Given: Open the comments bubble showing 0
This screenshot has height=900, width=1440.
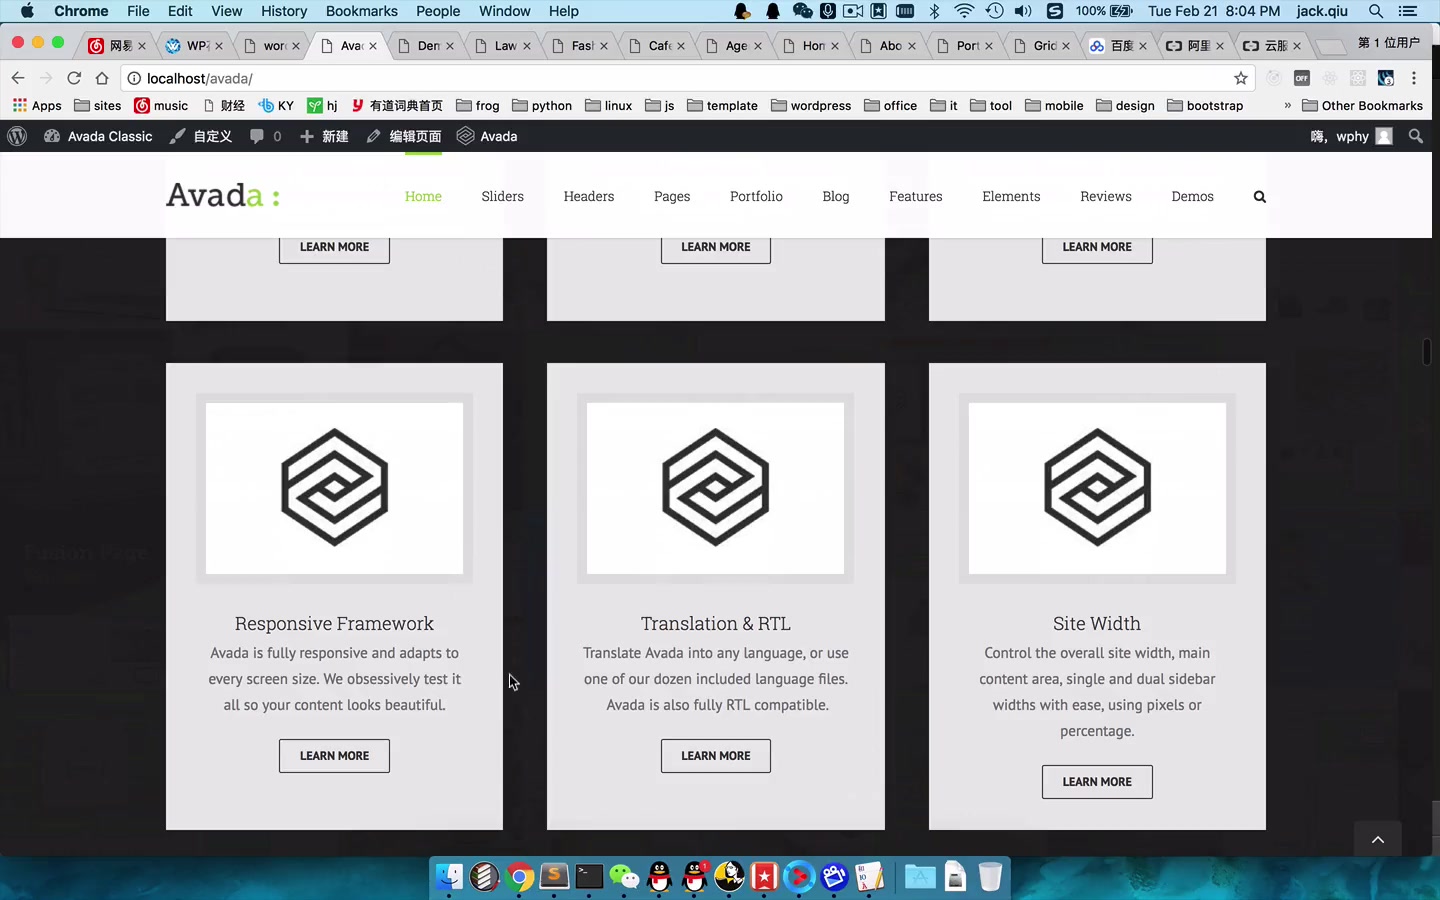Looking at the screenshot, I should coord(265,136).
